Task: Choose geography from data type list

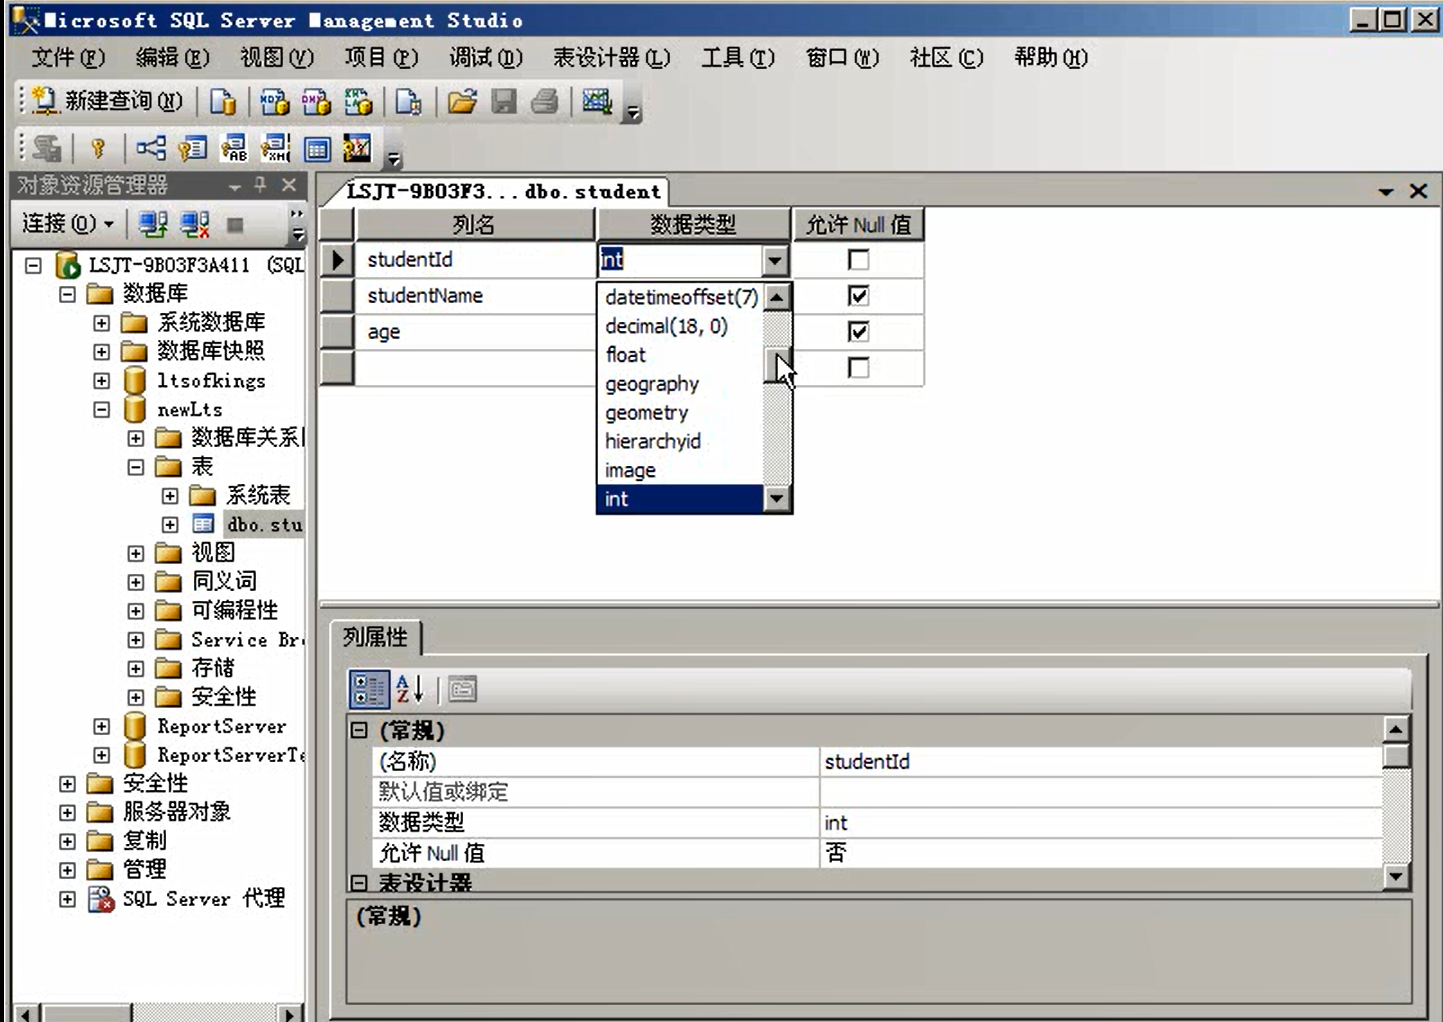Action: [680, 384]
